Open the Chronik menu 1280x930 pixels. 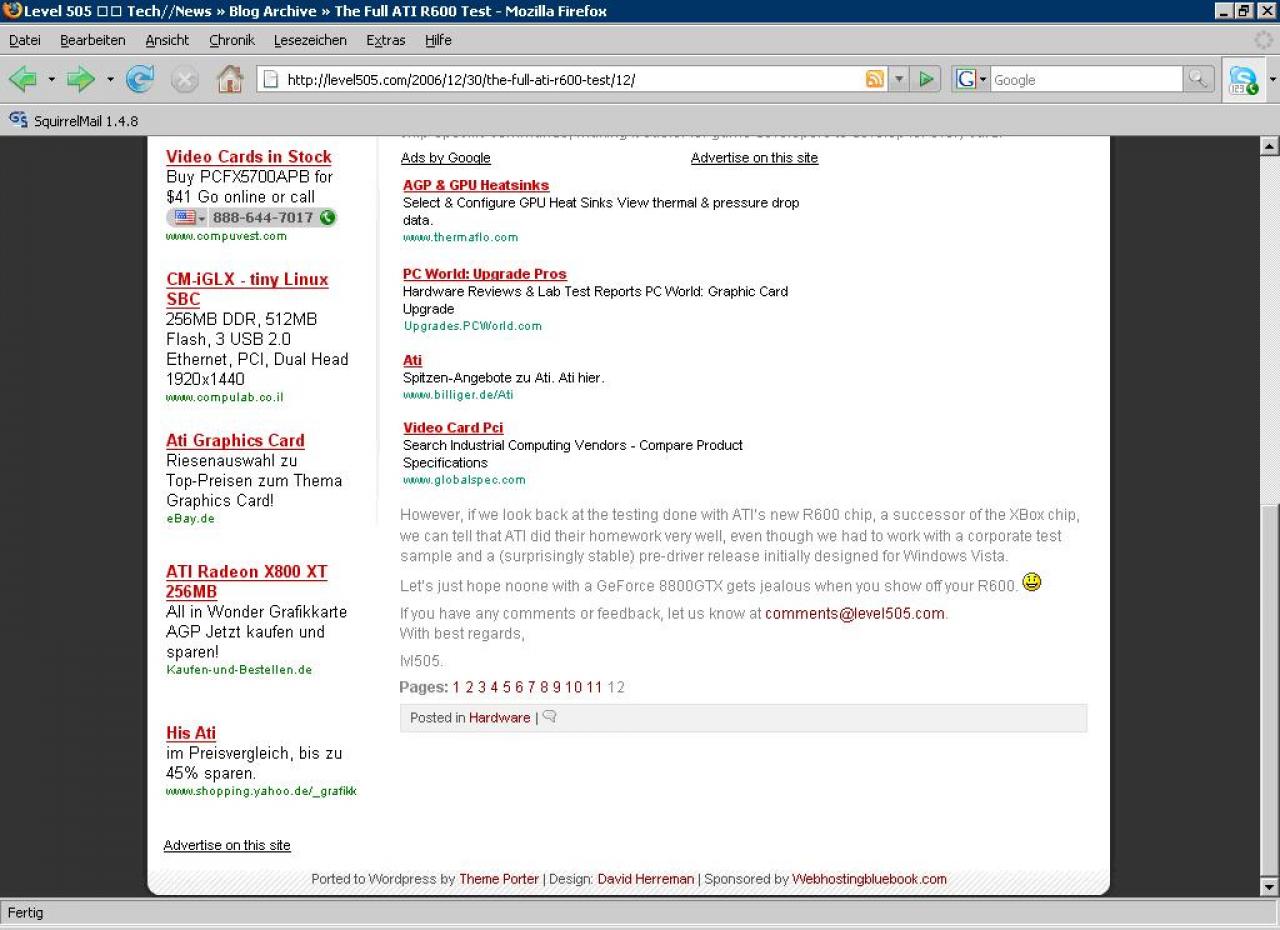pos(232,40)
